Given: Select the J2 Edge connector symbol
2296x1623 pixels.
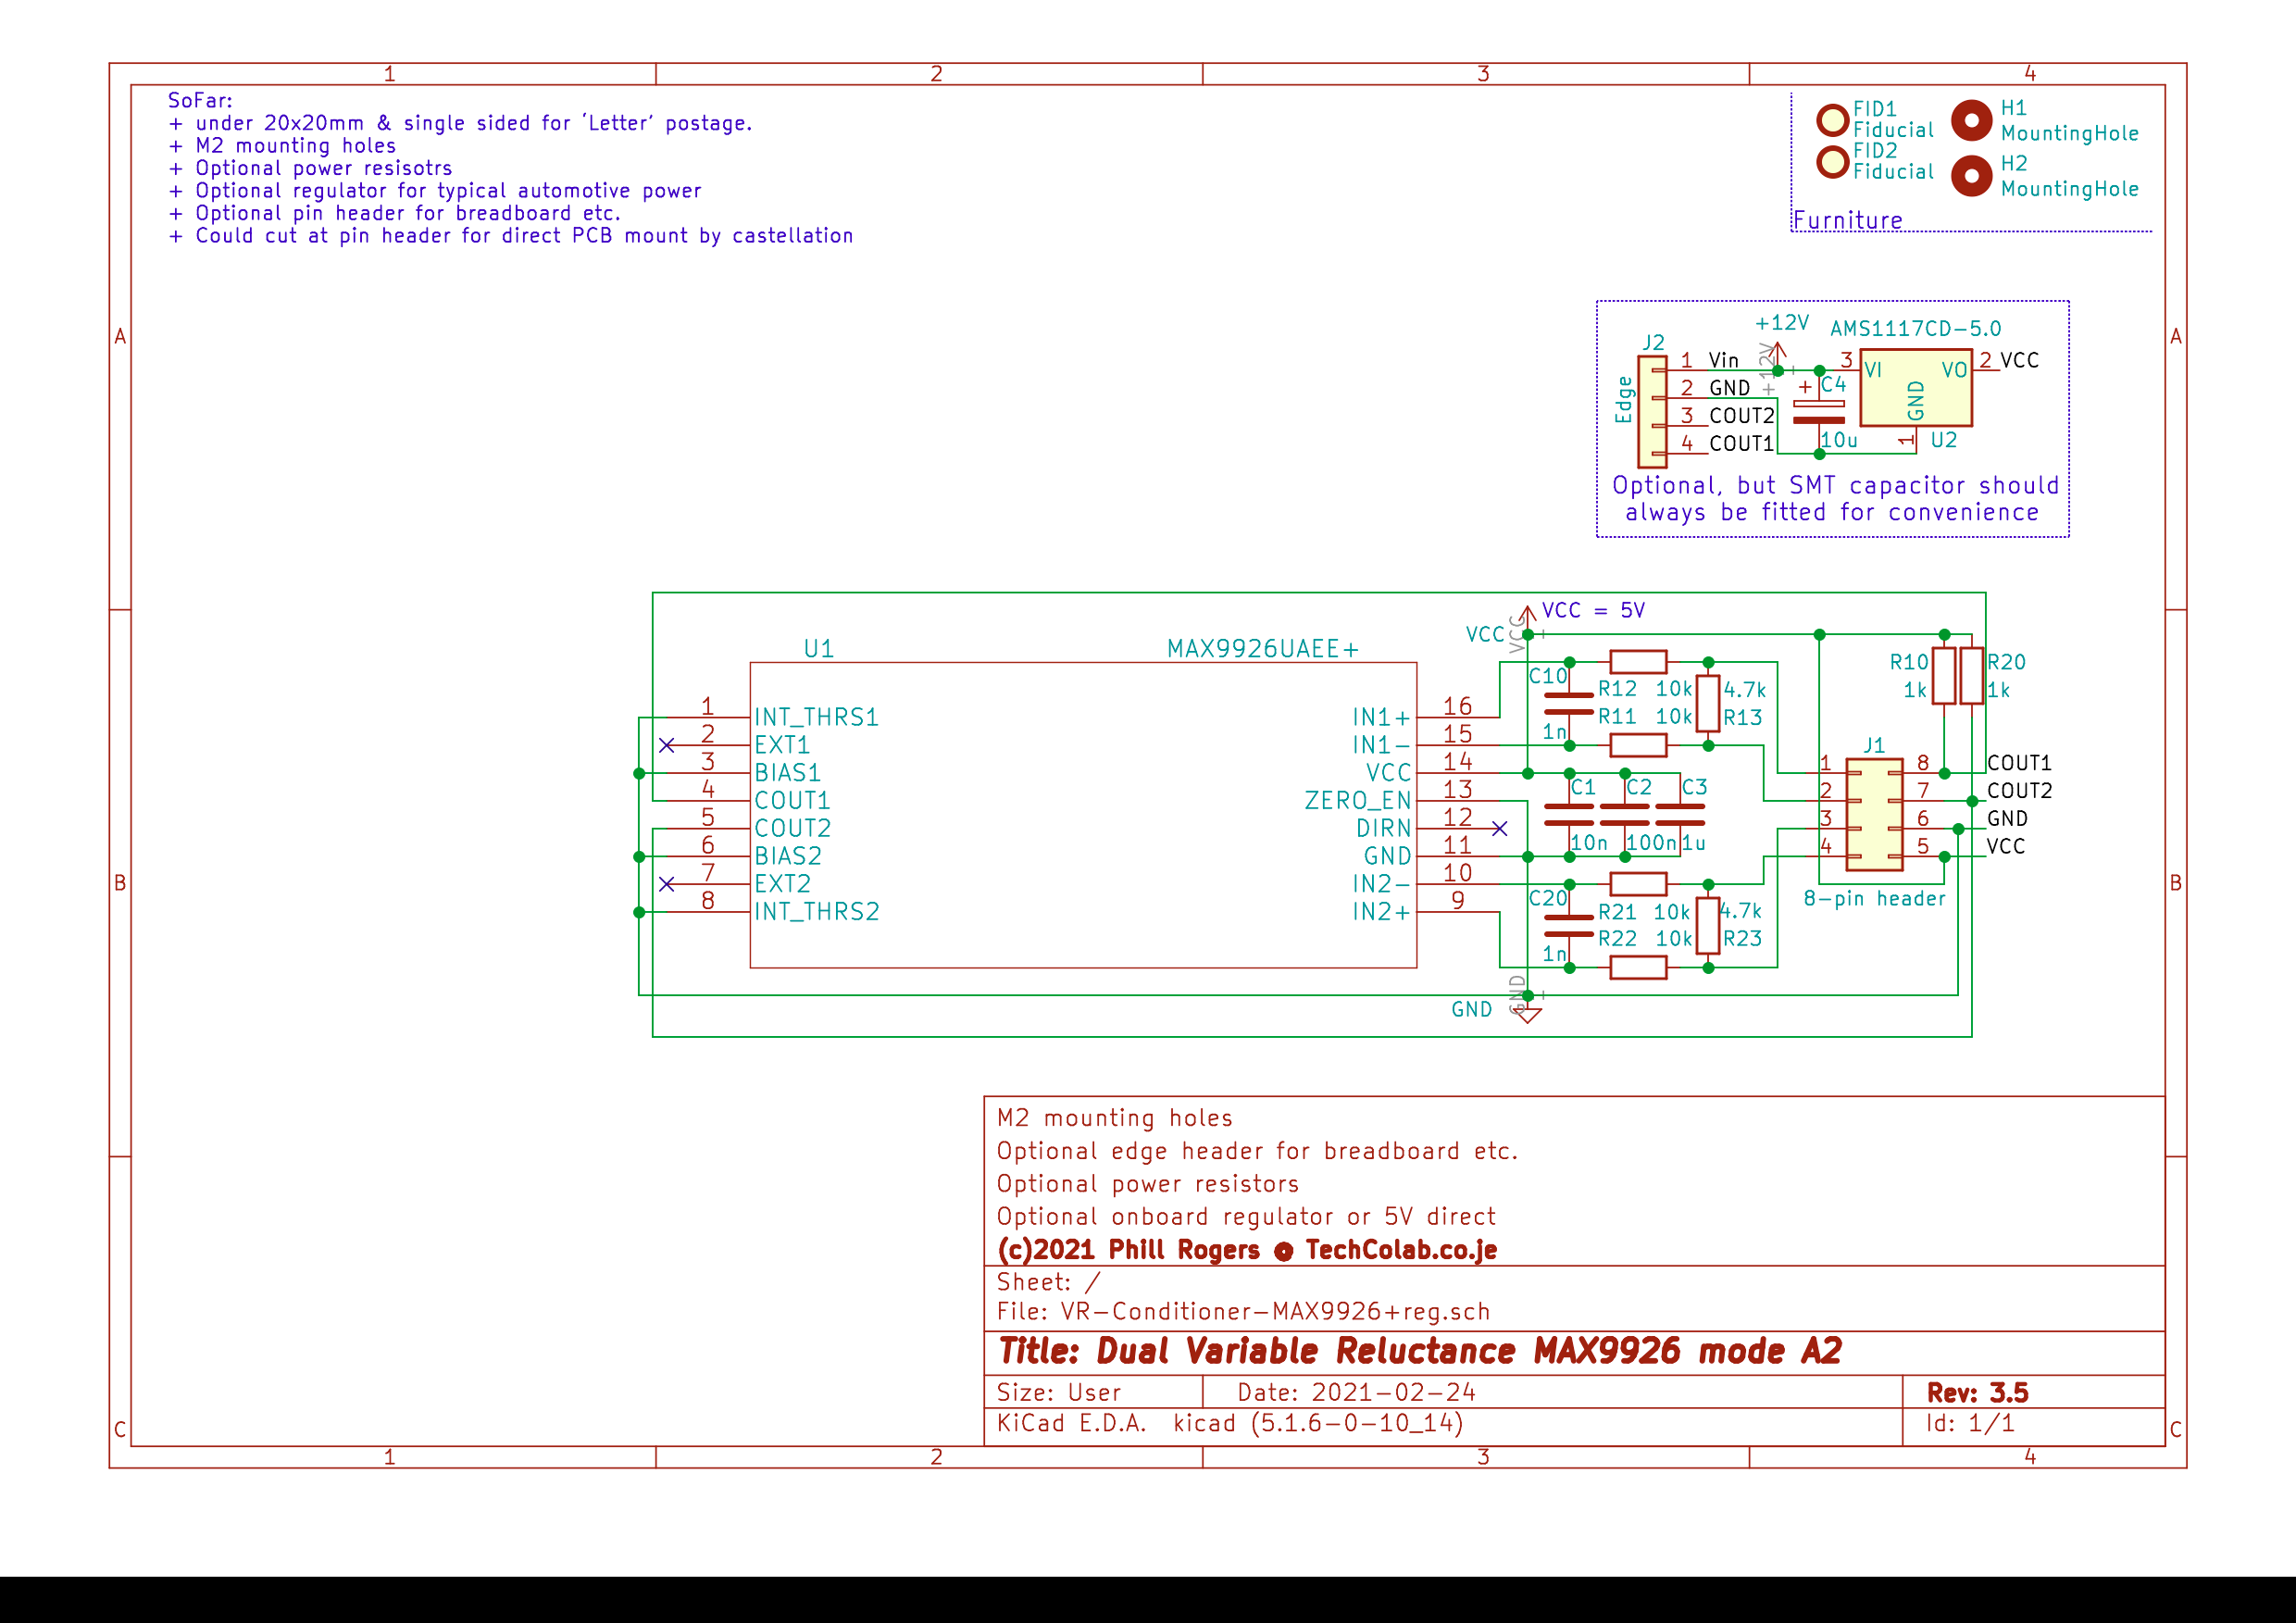Looking at the screenshot, I should (1652, 411).
